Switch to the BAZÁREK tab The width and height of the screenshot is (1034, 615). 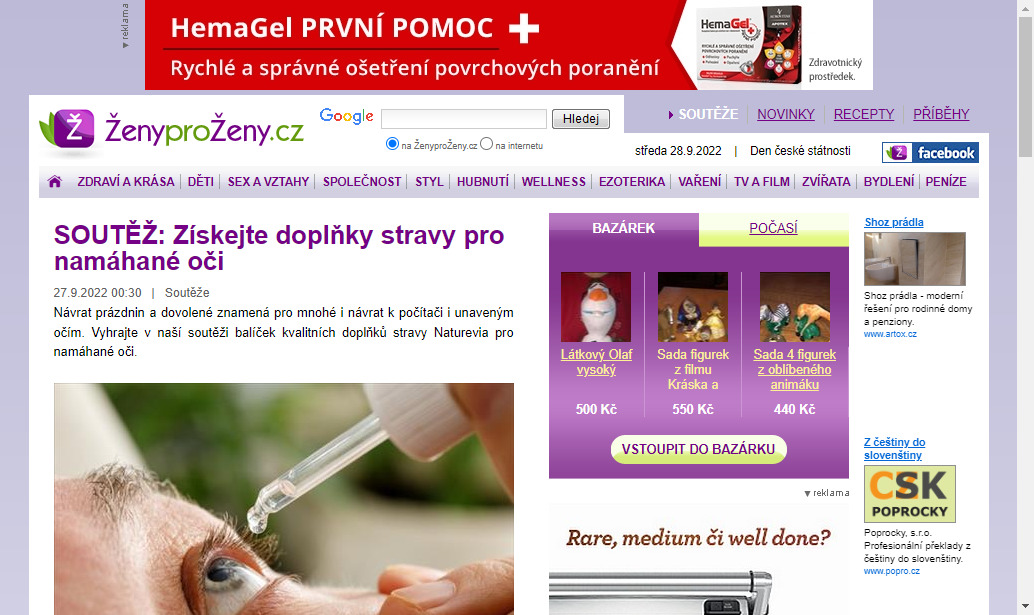(x=623, y=228)
